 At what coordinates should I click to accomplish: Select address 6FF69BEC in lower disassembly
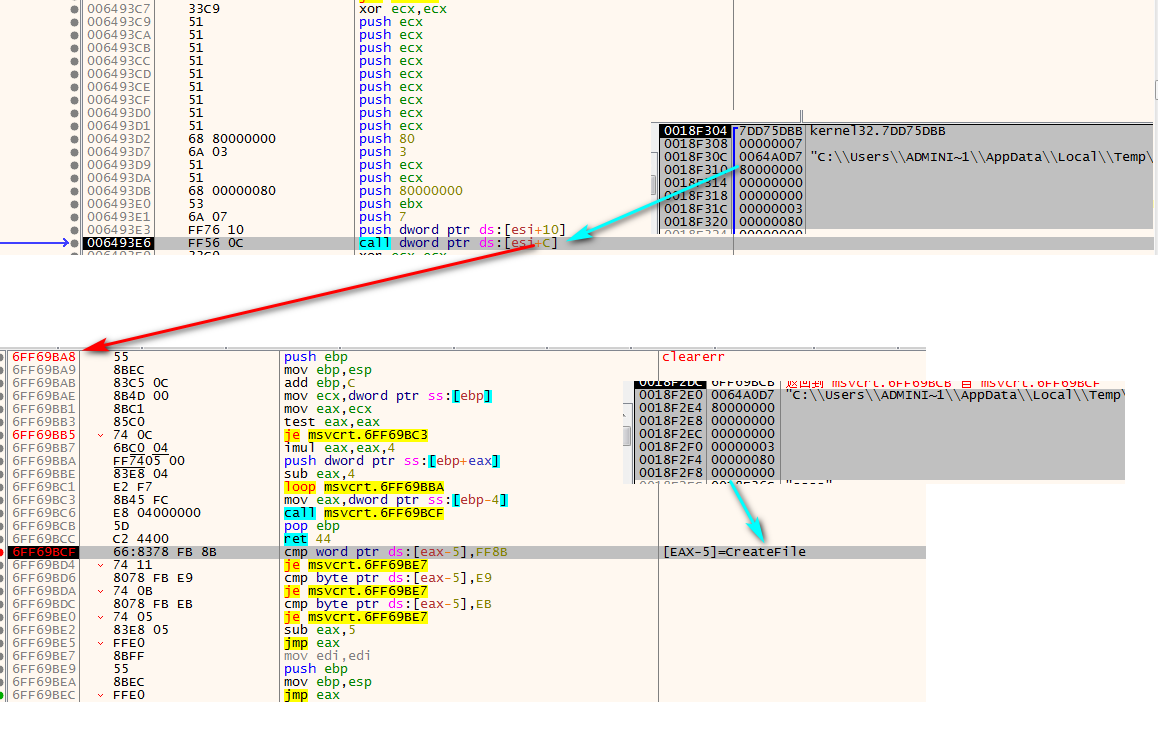(44, 695)
